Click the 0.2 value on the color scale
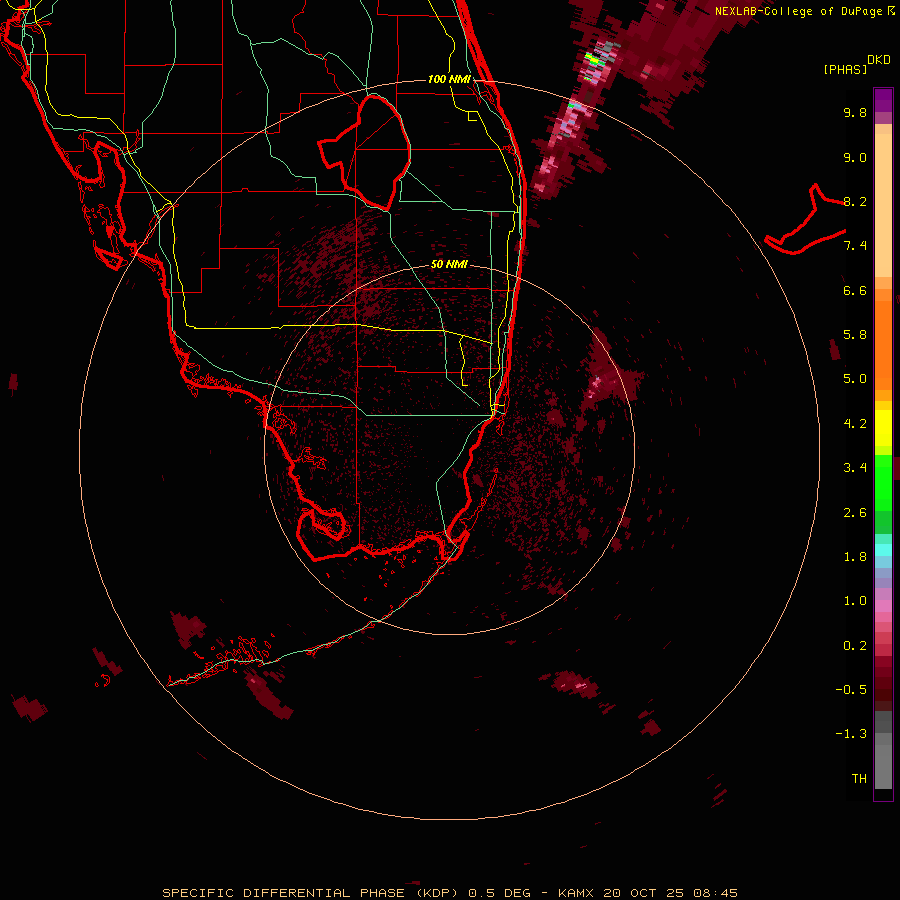 pos(855,646)
